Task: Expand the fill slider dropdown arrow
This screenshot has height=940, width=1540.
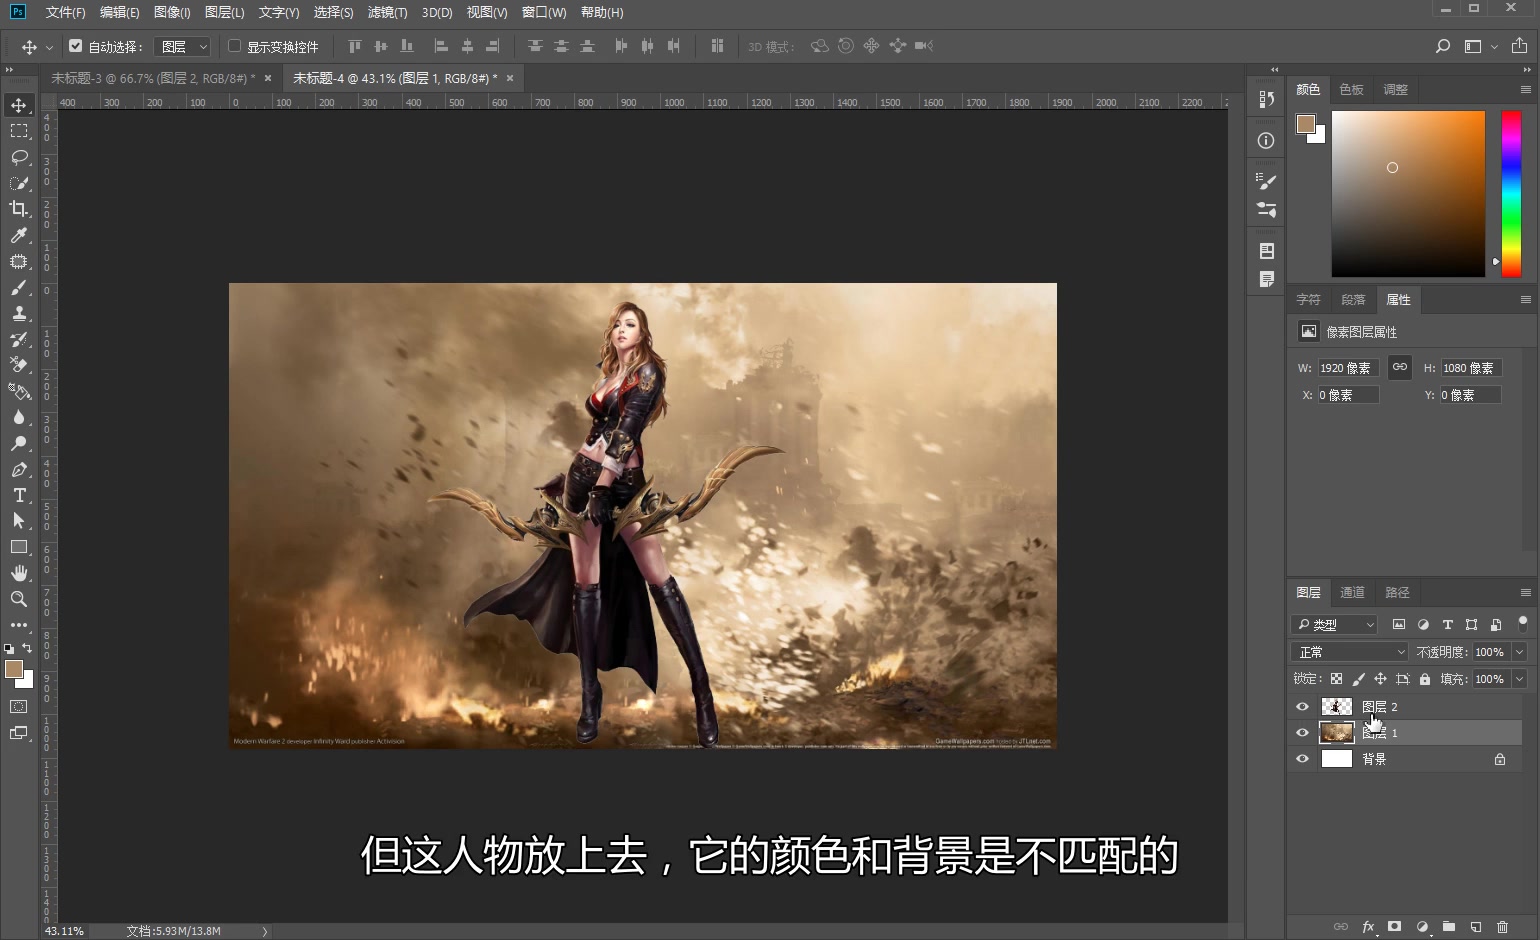Action: click(1519, 679)
